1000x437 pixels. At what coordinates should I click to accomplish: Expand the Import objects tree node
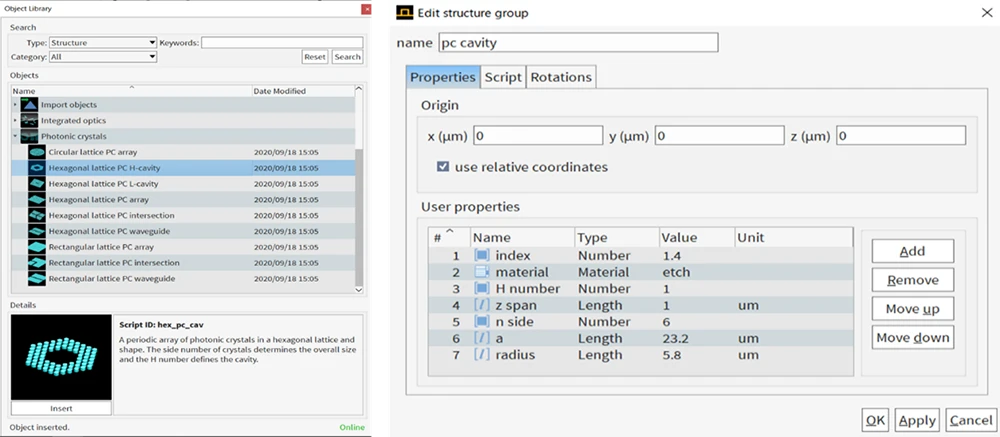[x=15, y=105]
